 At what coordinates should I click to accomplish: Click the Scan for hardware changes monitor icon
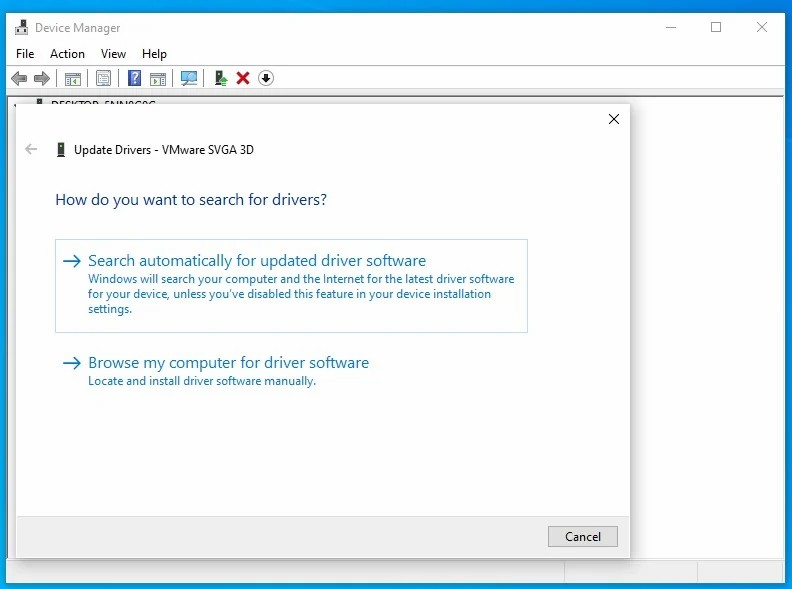189,78
